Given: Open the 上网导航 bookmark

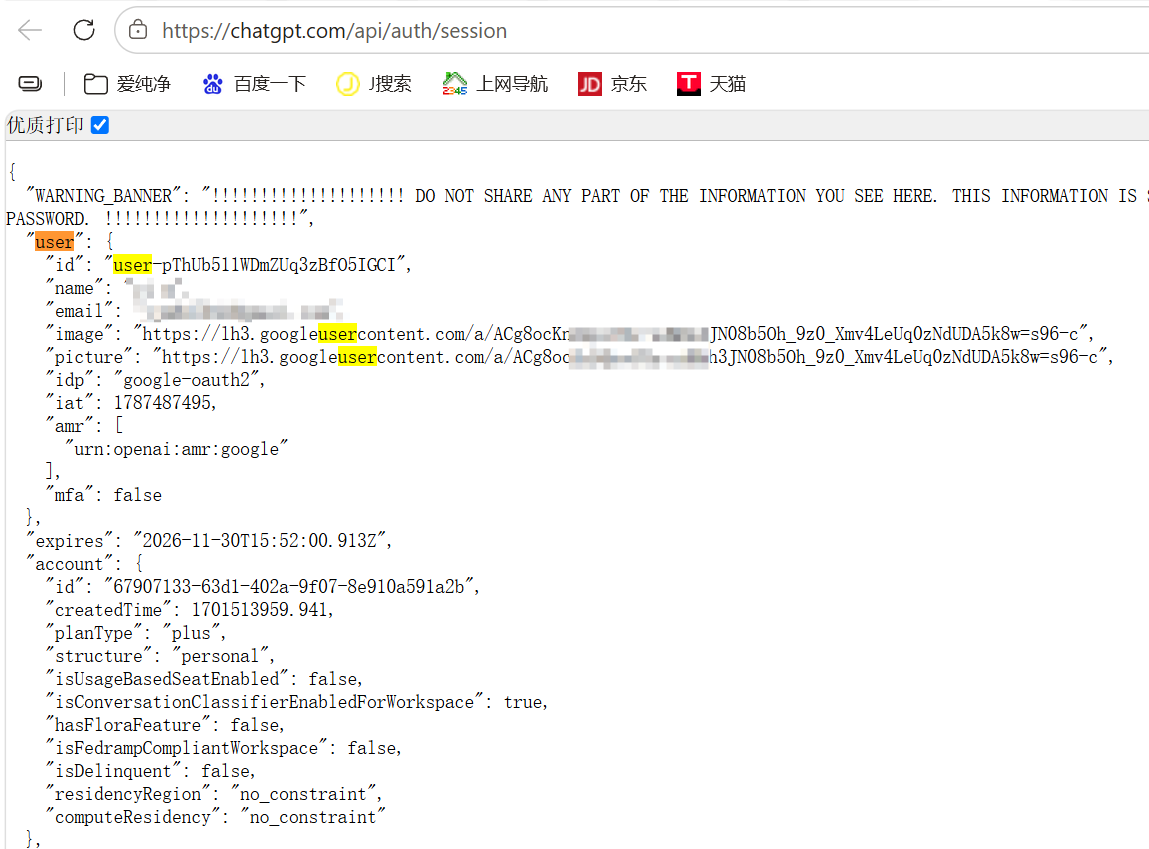Looking at the screenshot, I should [x=495, y=84].
